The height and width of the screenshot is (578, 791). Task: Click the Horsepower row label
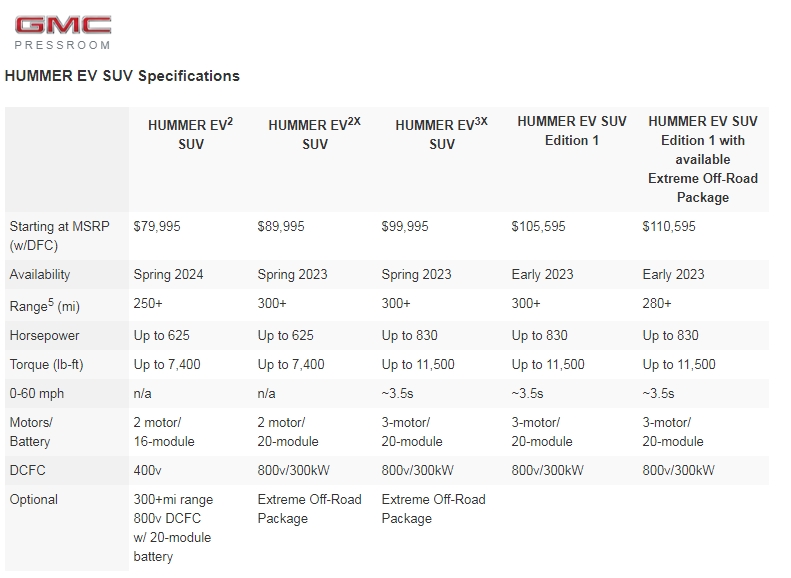tap(44, 335)
